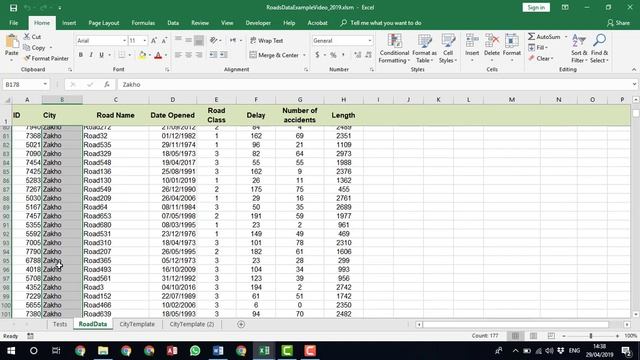Open the Font dialog launcher
Screen dimensions: 640x360
(x=167, y=70)
